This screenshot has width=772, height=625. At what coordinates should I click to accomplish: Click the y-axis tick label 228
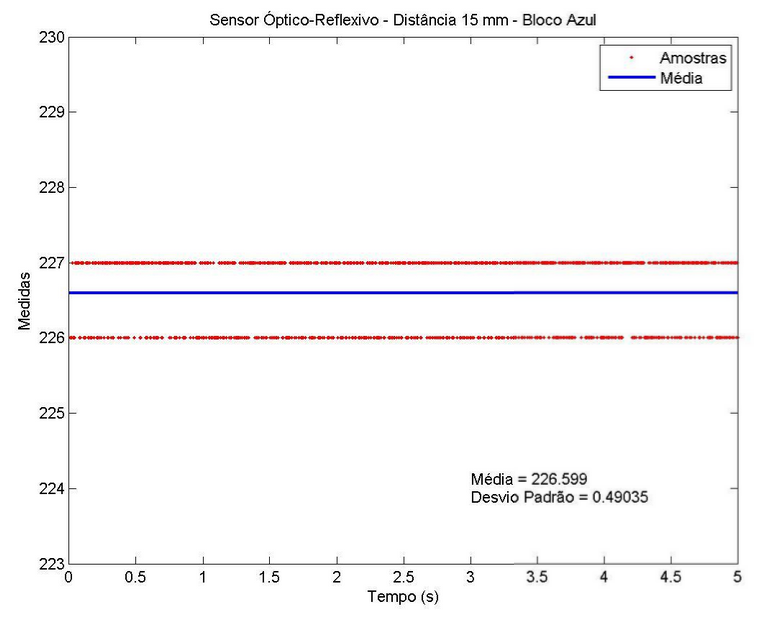52,188
